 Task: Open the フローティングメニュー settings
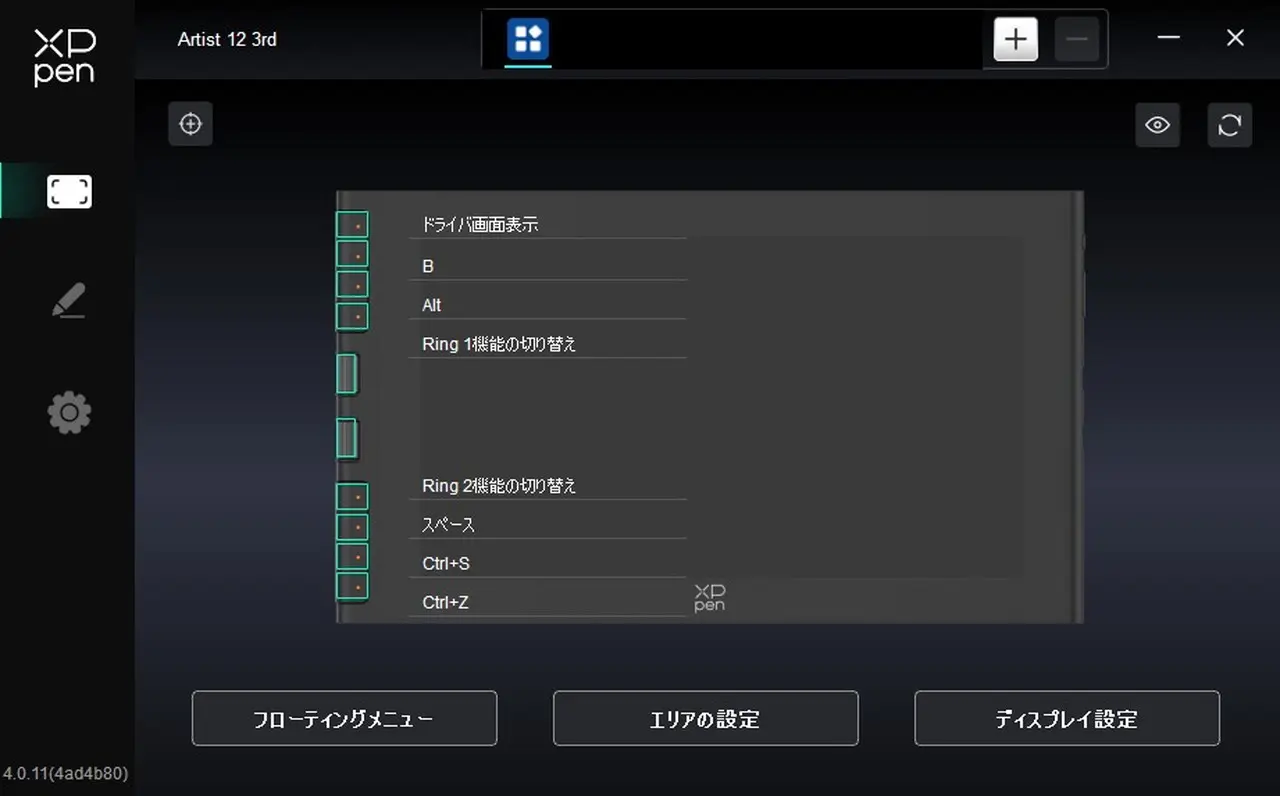[344, 718]
